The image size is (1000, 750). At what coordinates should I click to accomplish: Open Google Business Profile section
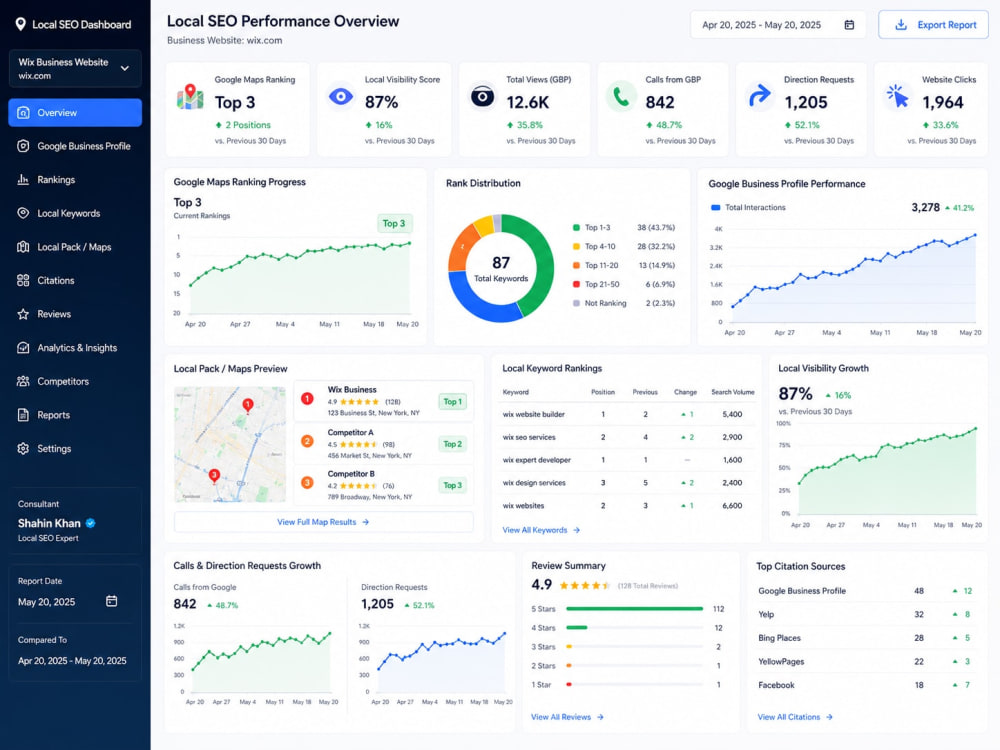[x=75, y=146]
